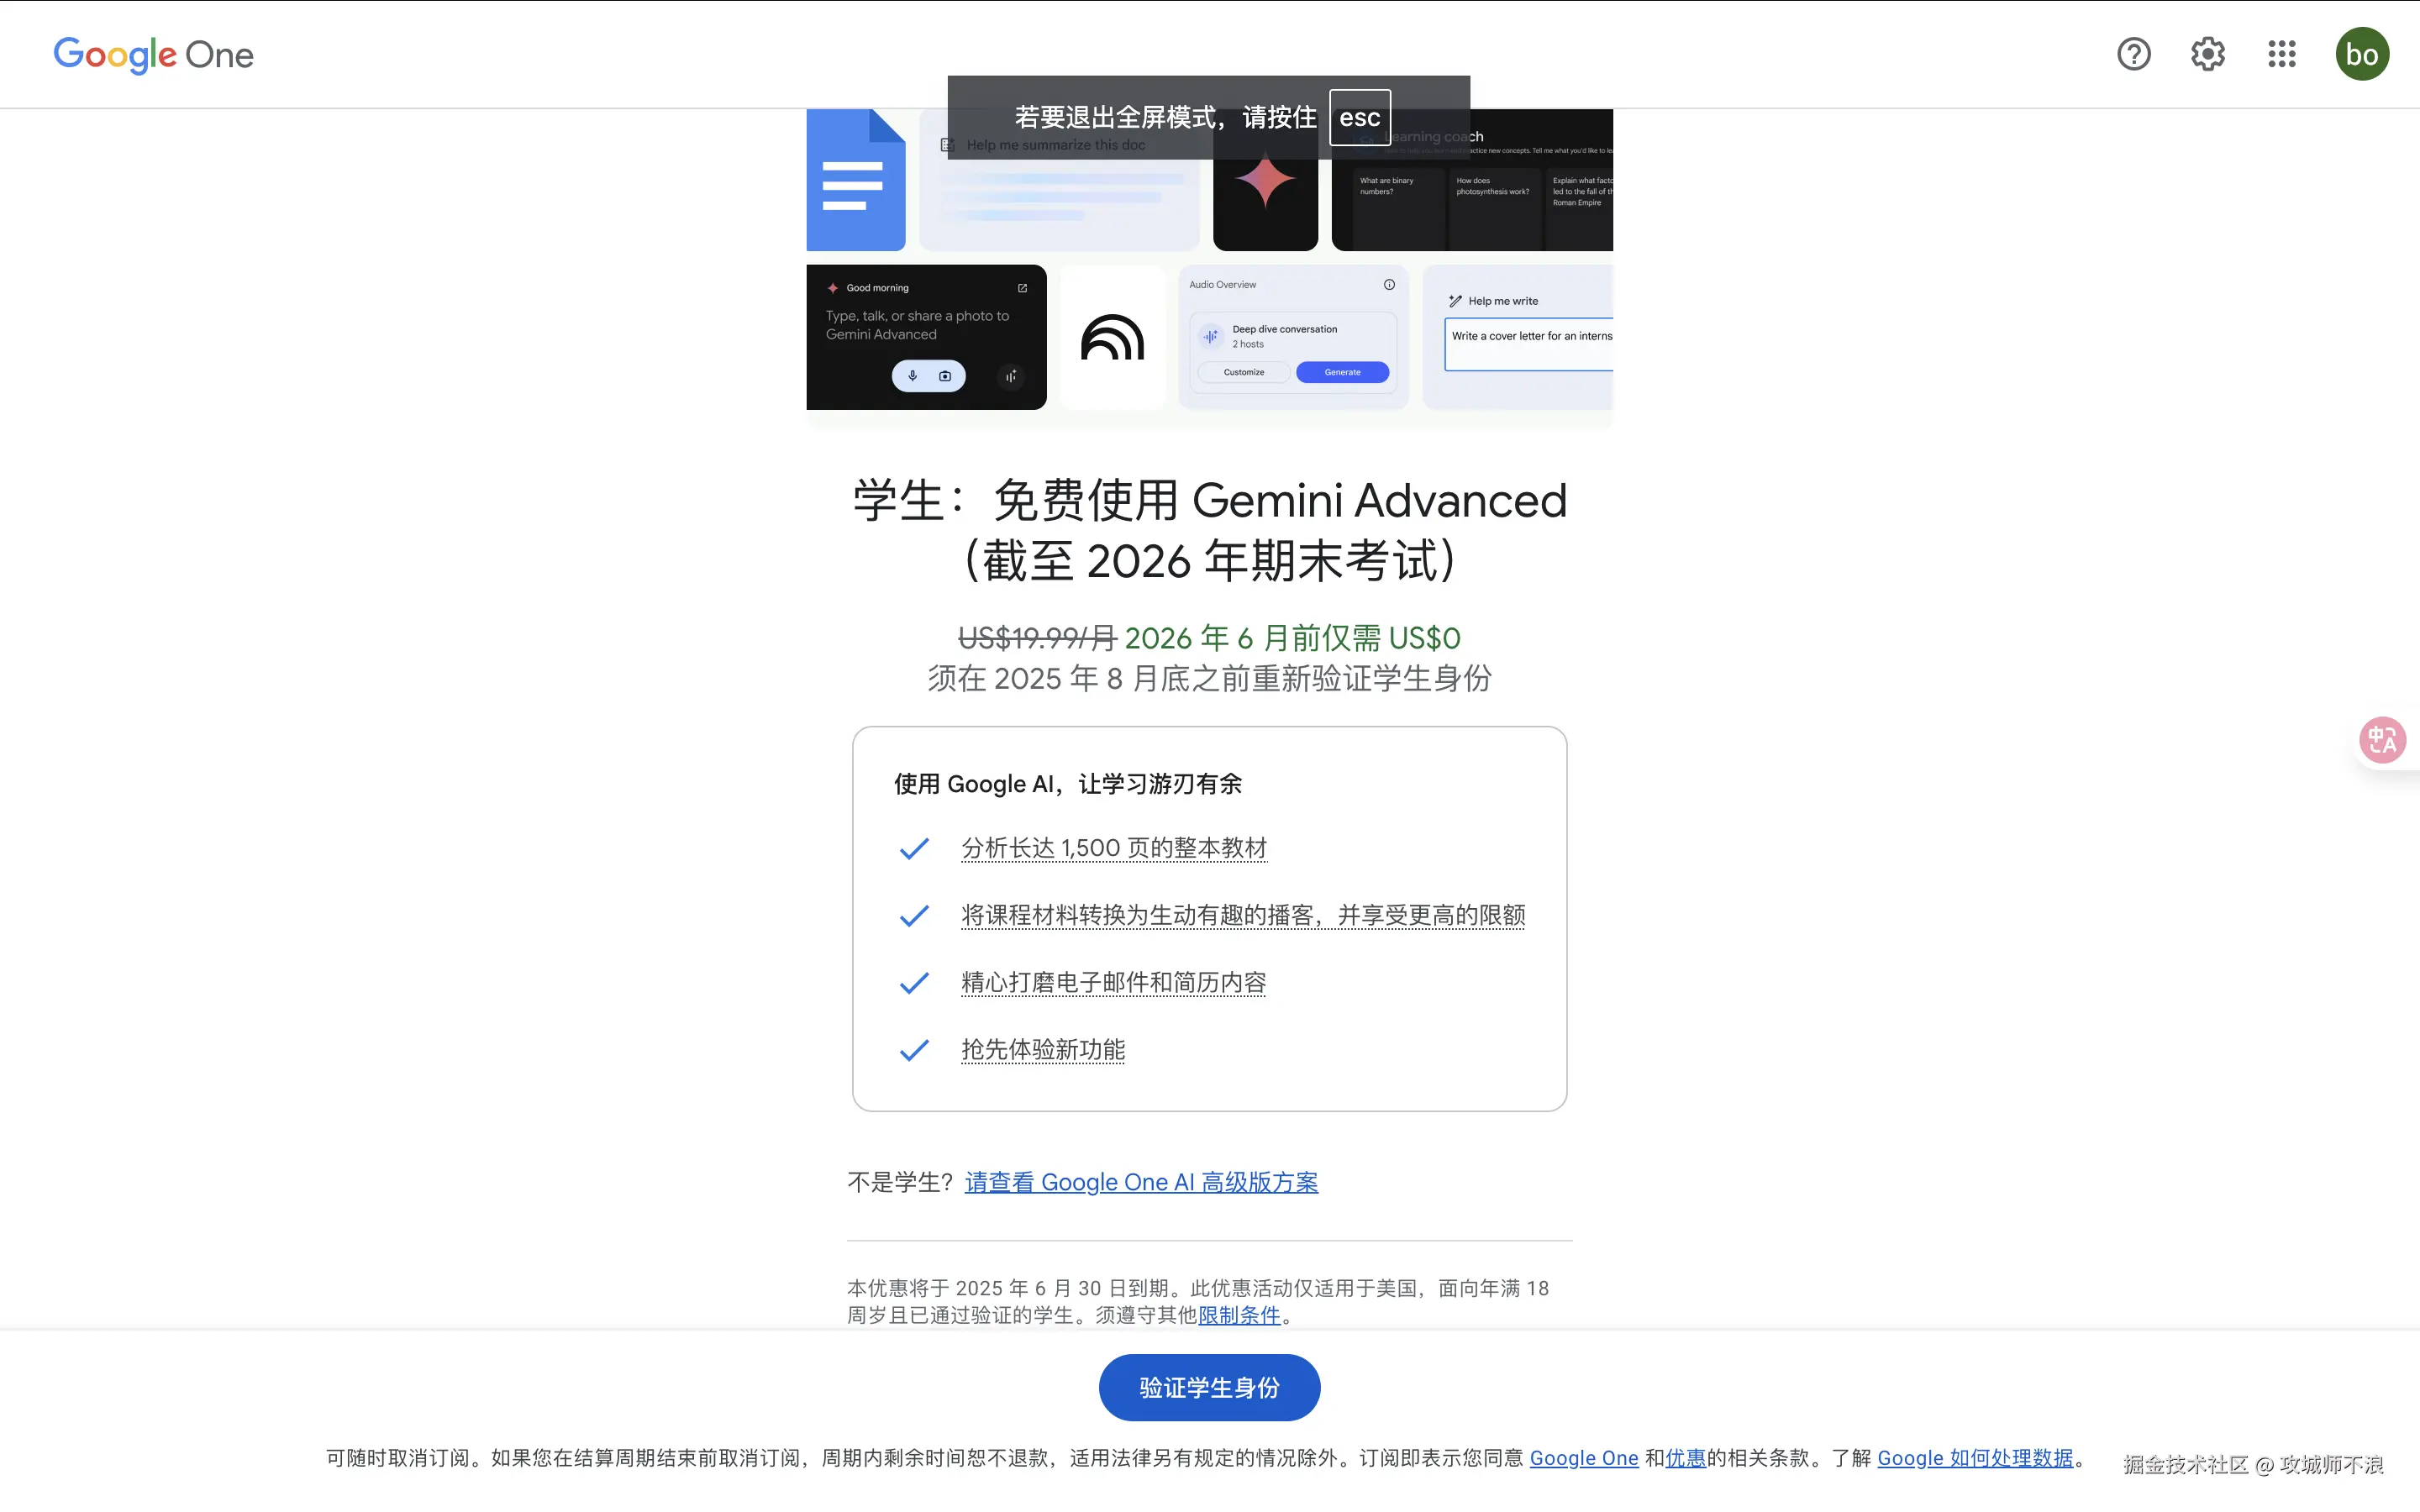
Task: Open the help icon in the header
Action: point(2134,54)
